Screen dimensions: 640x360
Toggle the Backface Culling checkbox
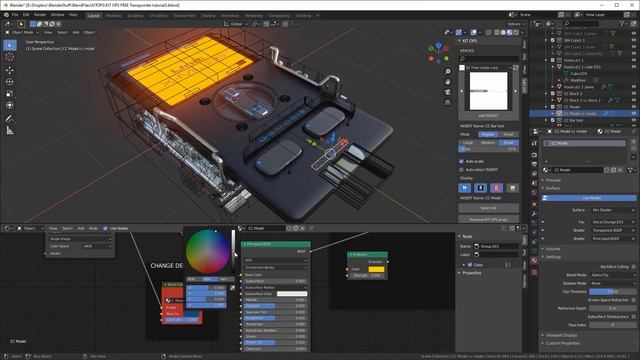634,267
